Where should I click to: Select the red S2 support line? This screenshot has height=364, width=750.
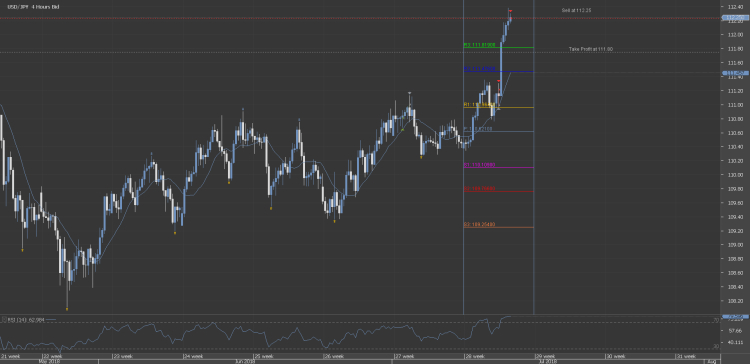pos(498,191)
